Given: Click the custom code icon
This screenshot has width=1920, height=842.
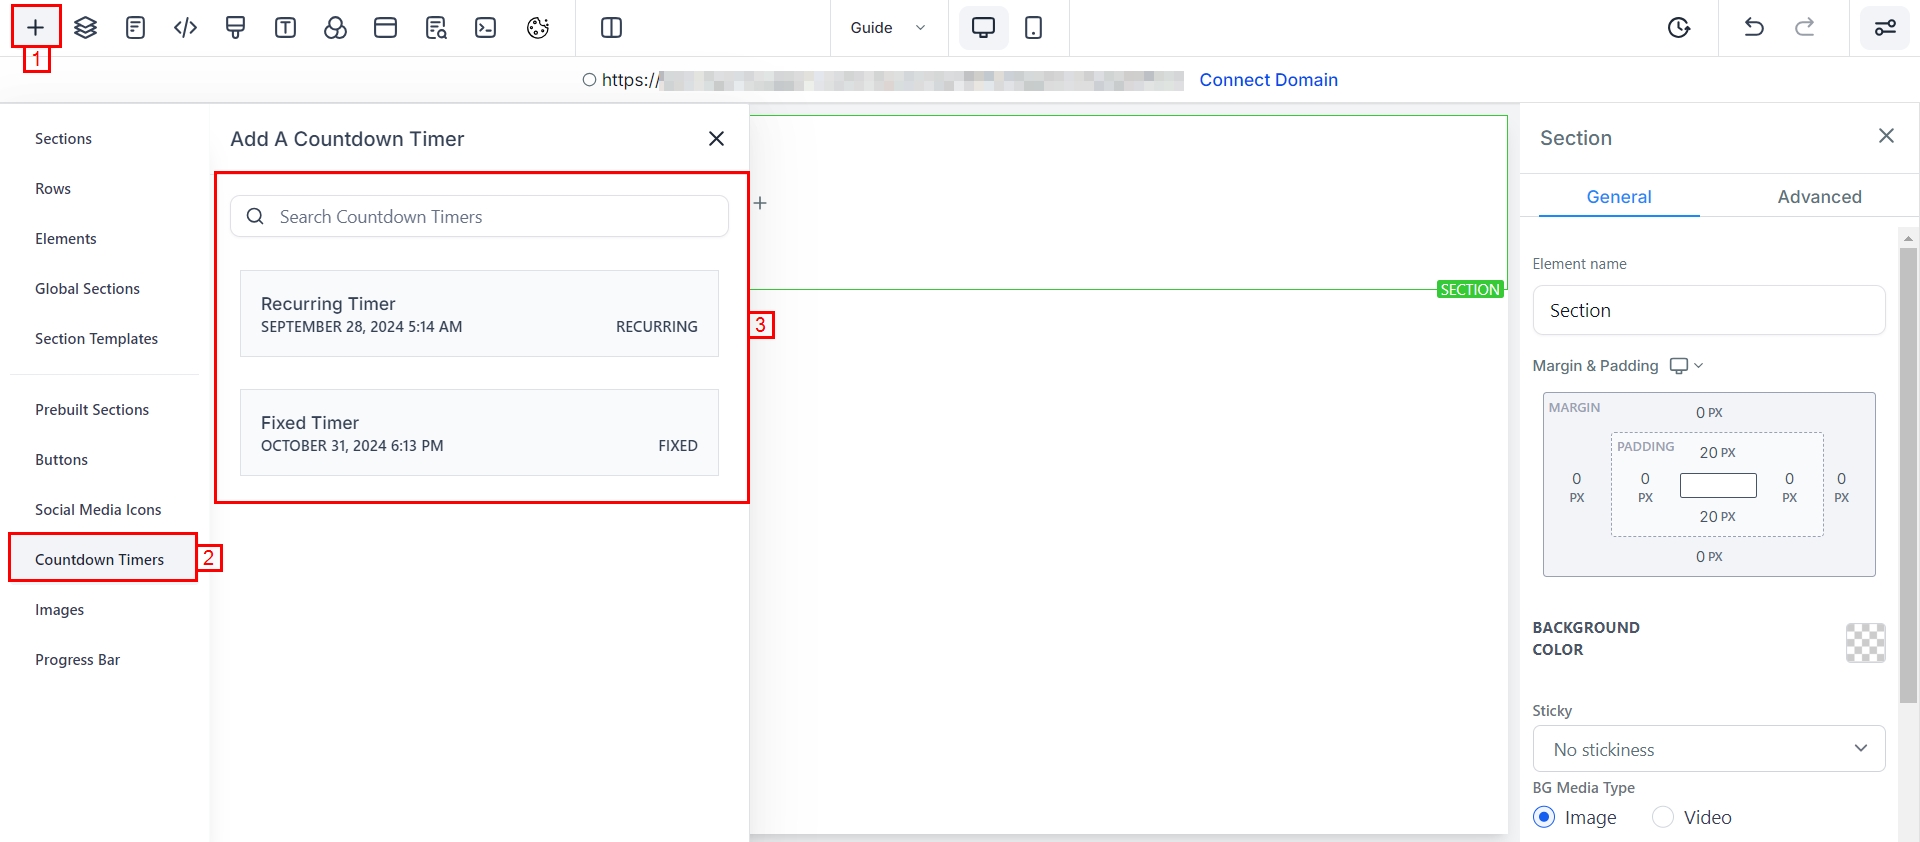Looking at the screenshot, I should point(185,28).
